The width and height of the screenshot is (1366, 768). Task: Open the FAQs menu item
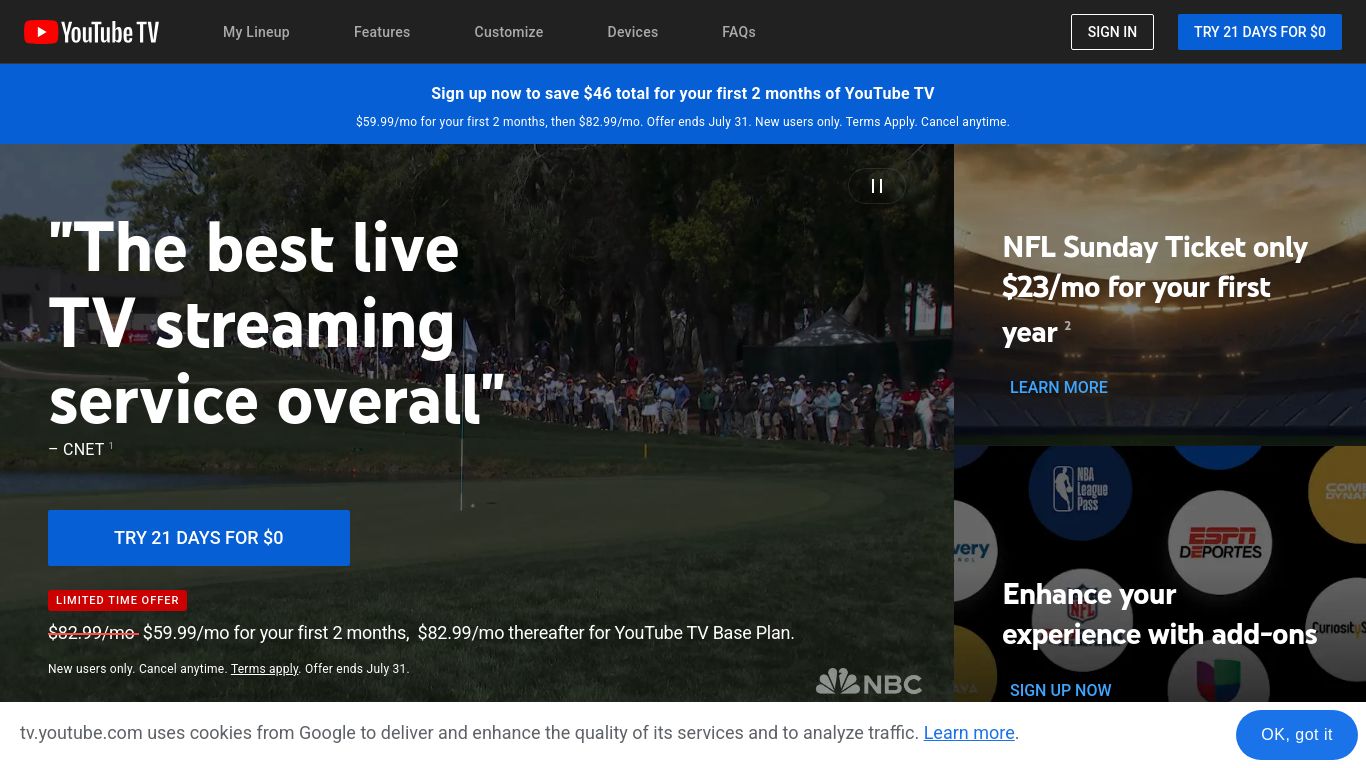point(739,32)
